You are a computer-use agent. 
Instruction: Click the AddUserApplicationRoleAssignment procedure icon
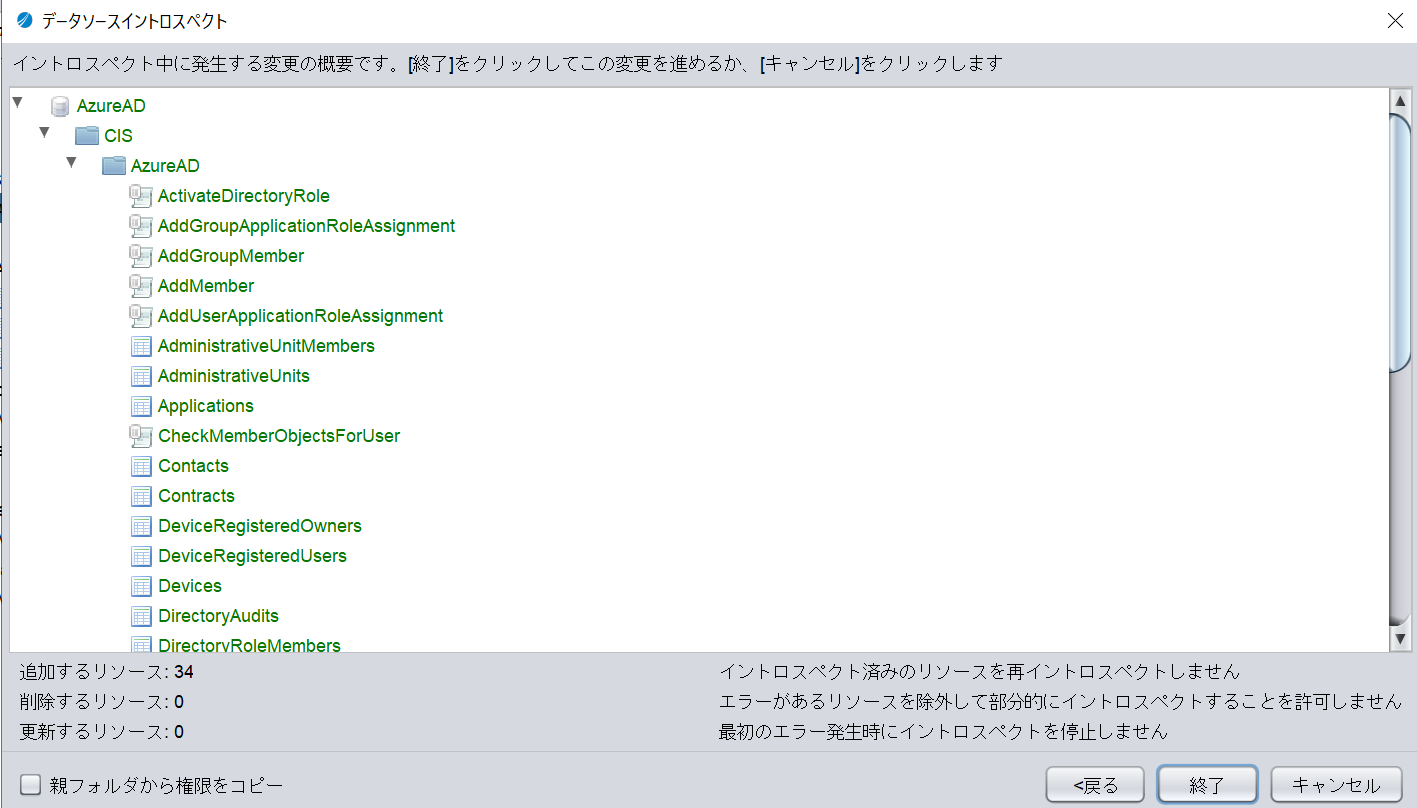pos(141,316)
